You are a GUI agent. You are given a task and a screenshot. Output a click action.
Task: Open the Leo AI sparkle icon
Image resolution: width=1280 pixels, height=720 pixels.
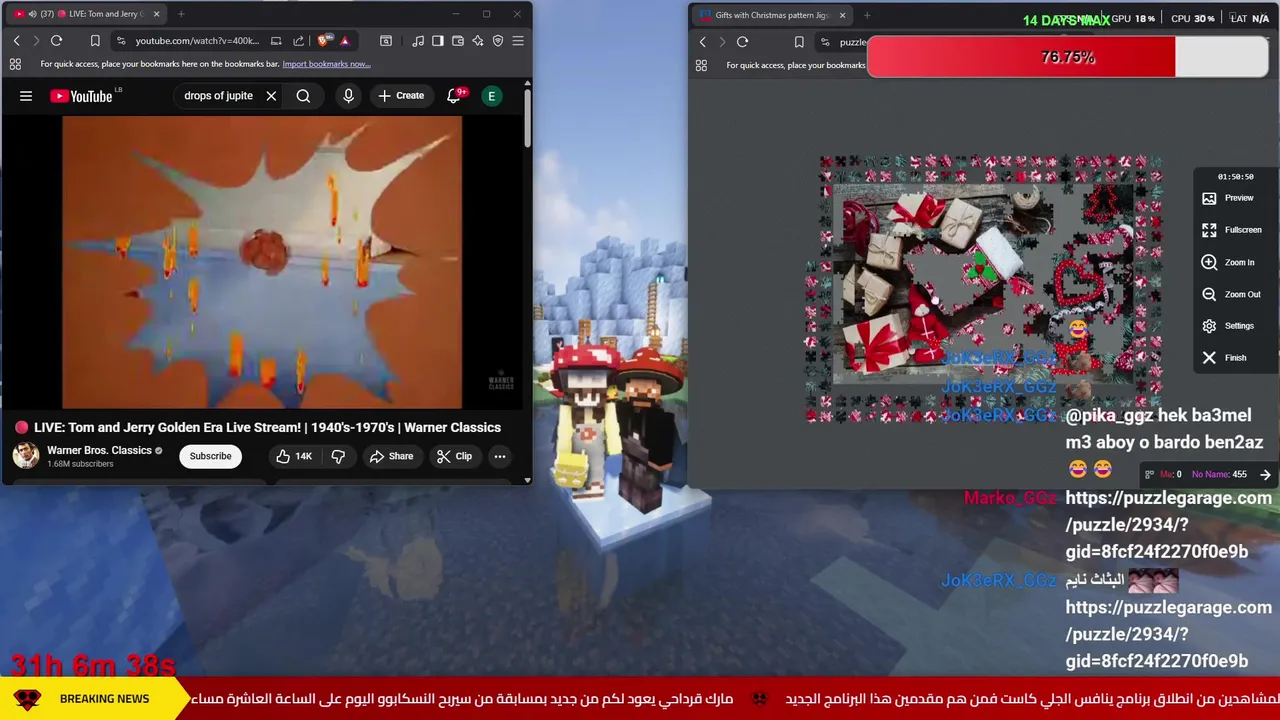coord(478,41)
